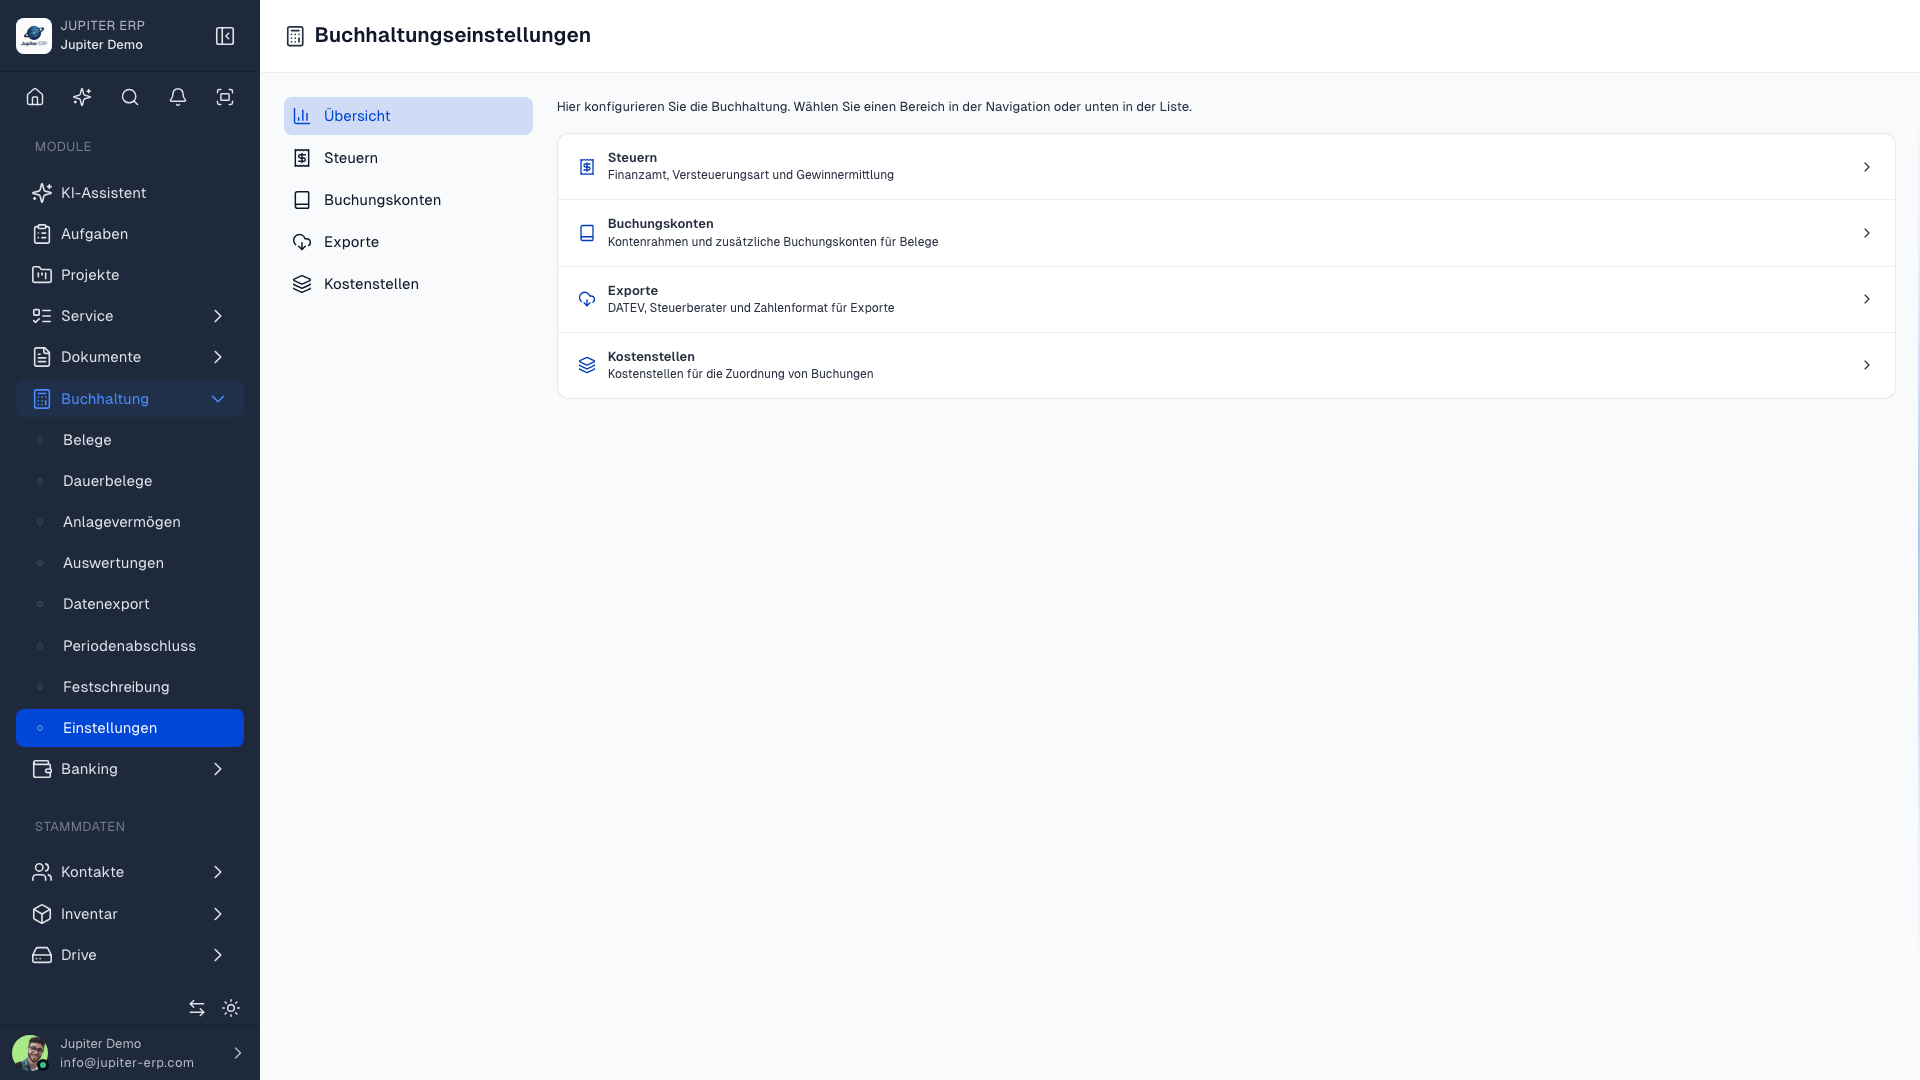Open the search magnifier icon
This screenshot has width=1920, height=1080.
pyautogui.click(x=130, y=97)
